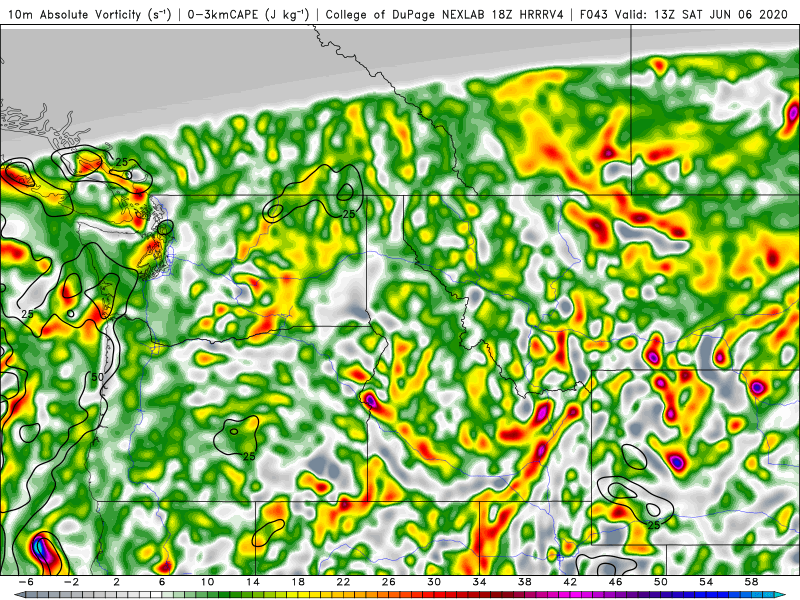The width and height of the screenshot is (800, 600).
Task: Click the "10" colorbar tick label
Action: click(207, 582)
